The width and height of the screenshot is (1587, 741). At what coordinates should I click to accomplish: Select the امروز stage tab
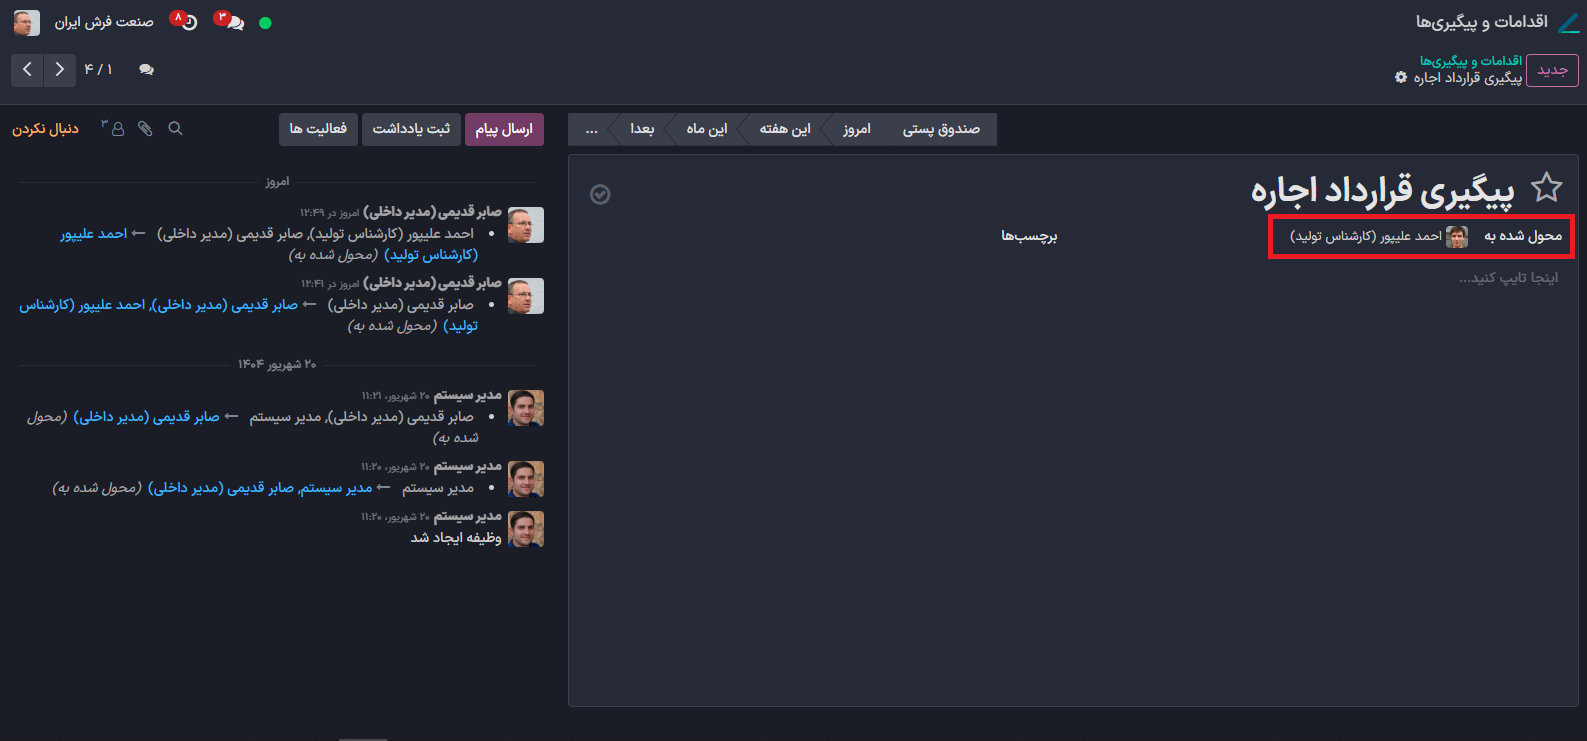click(x=856, y=130)
